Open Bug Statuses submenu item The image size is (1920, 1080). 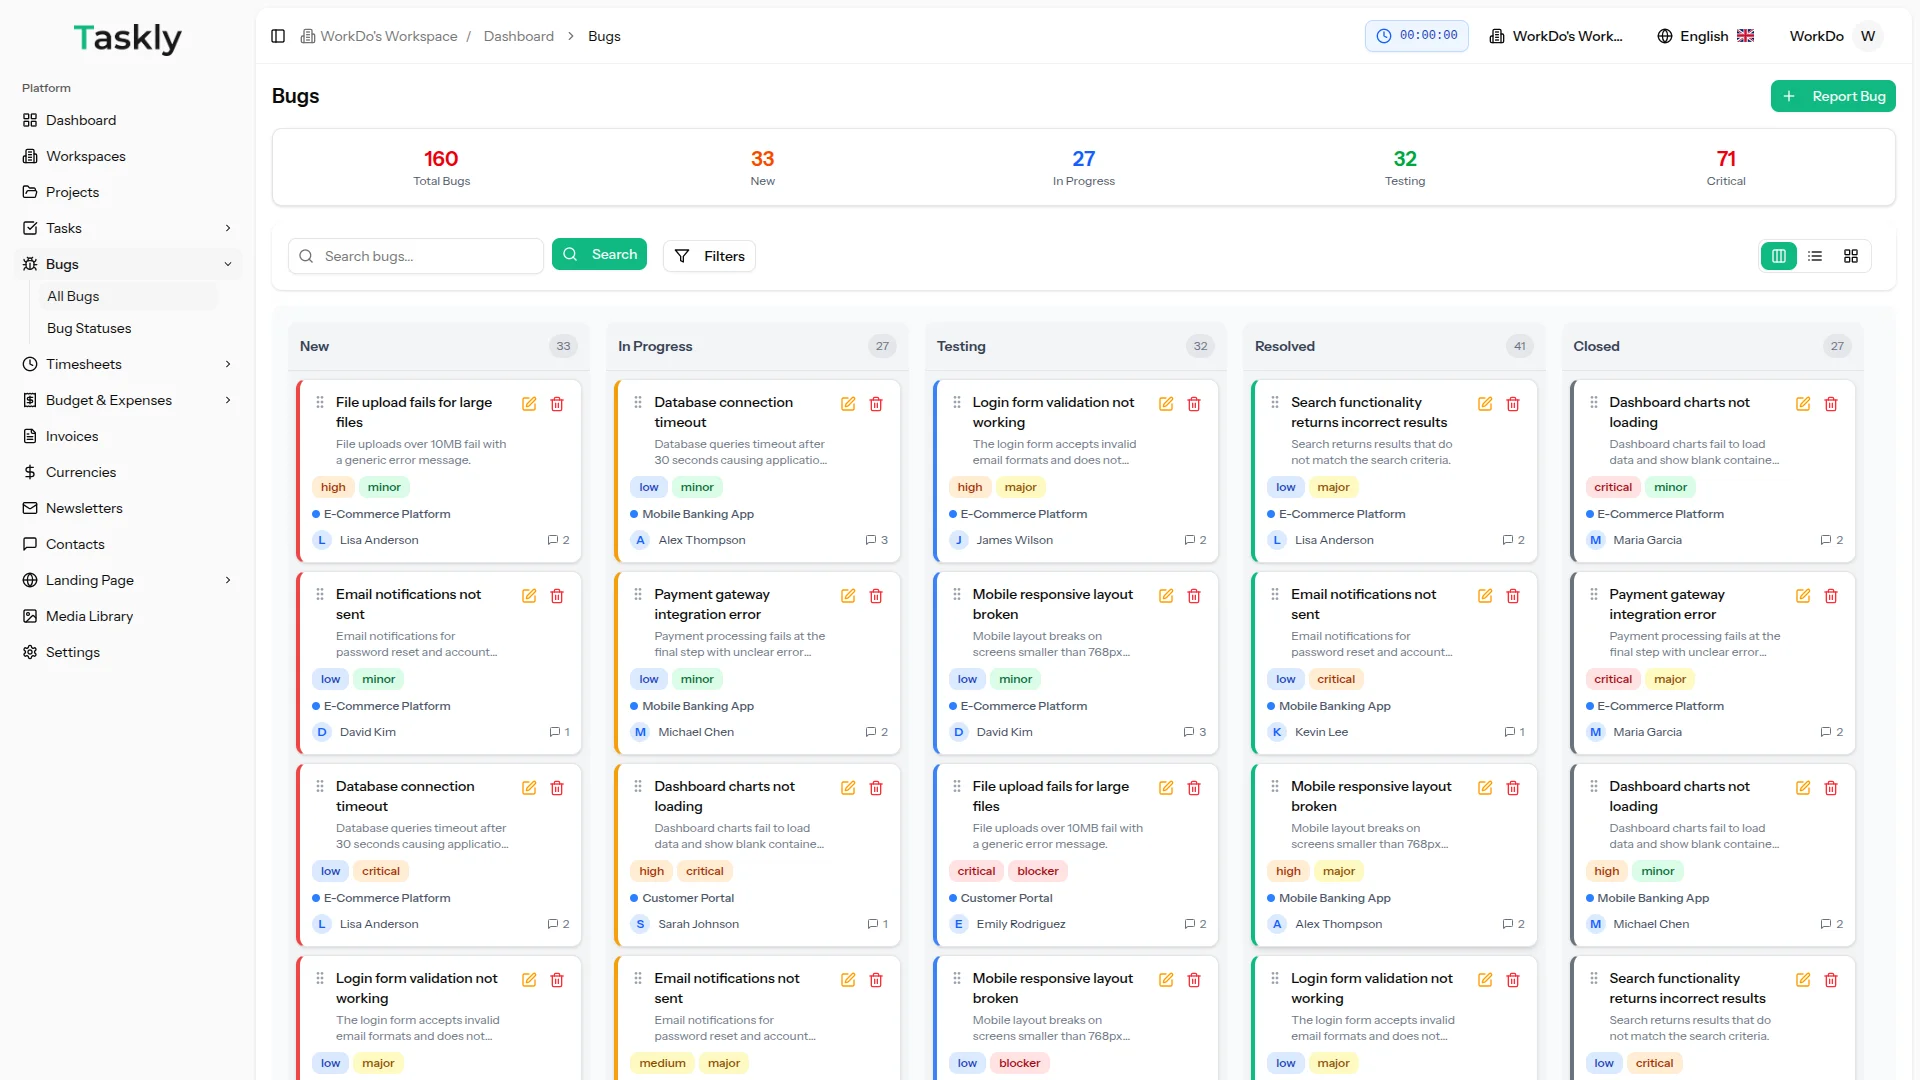[x=89, y=328]
